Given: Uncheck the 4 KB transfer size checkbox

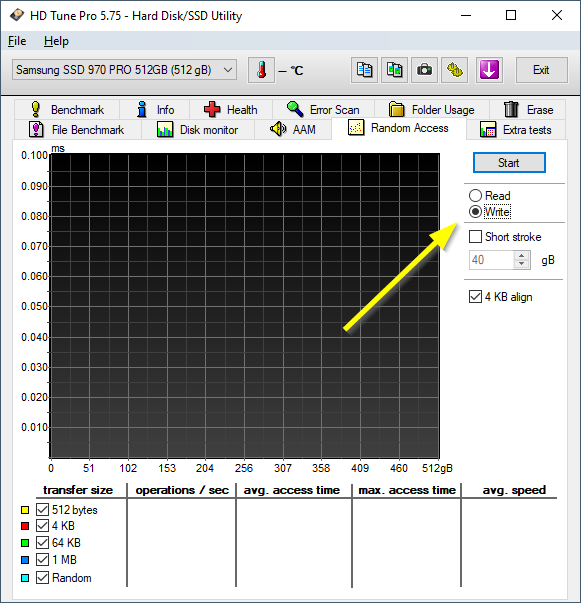Looking at the screenshot, I should (42, 525).
